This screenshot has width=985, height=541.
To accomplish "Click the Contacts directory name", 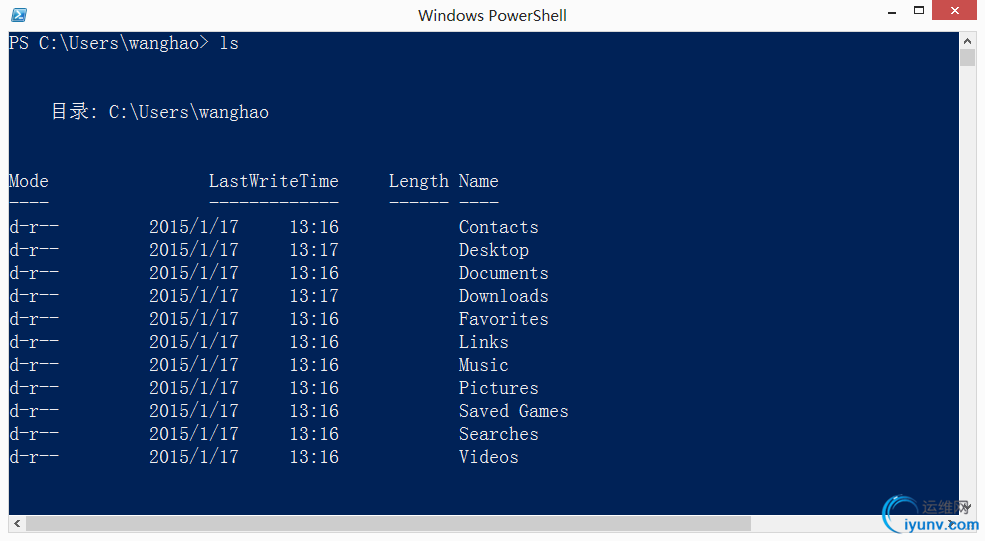I will coord(498,227).
